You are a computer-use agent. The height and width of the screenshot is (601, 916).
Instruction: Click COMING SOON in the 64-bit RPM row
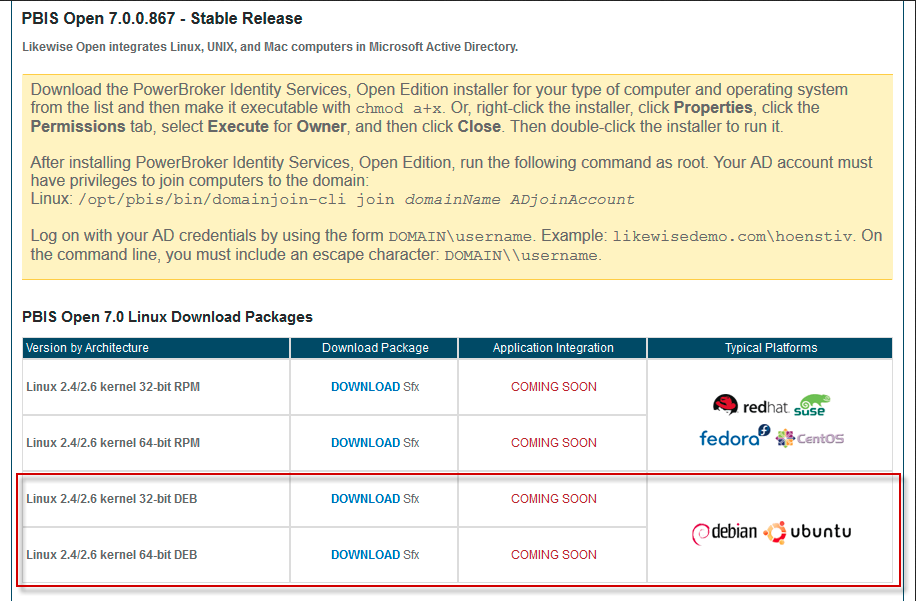[x=554, y=443]
